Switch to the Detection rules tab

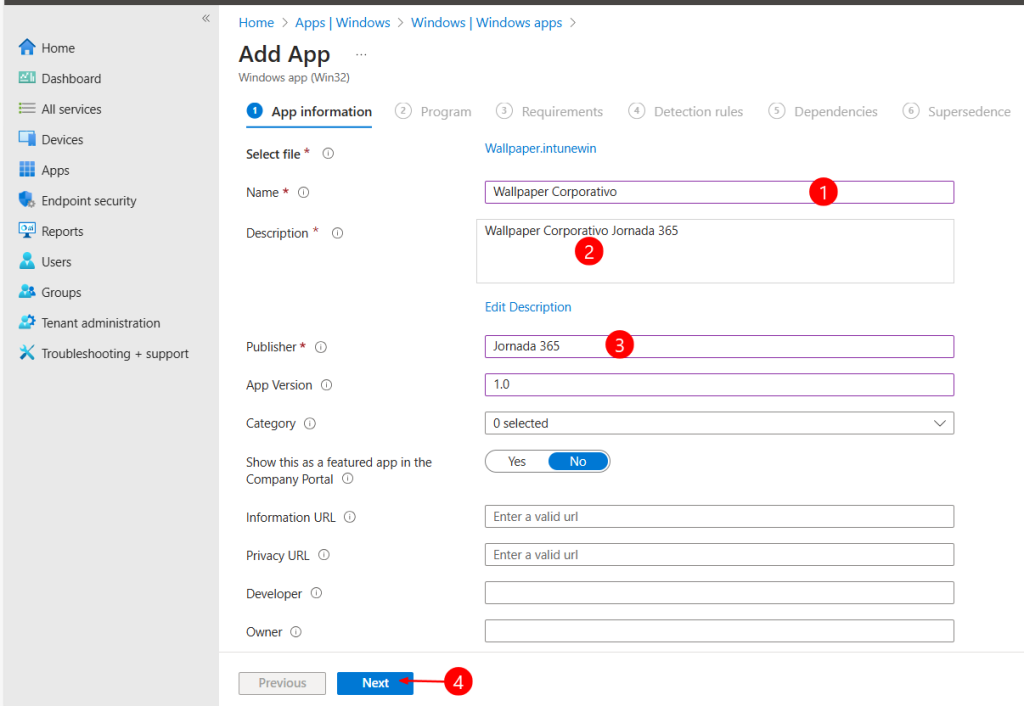(697, 111)
